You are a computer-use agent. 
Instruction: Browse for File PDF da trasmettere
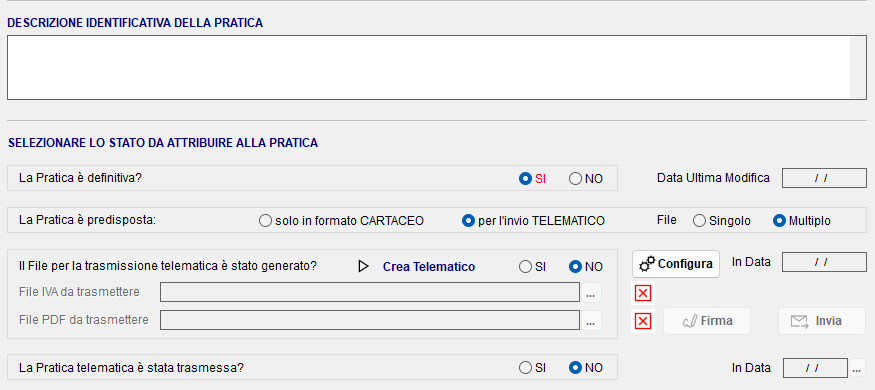pos(592,320)
